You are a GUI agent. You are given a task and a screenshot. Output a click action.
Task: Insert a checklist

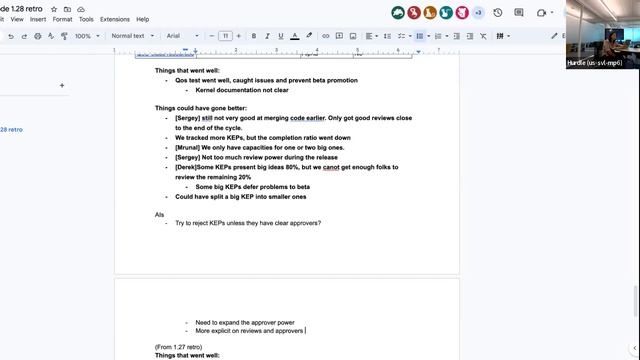coord(402,36)
